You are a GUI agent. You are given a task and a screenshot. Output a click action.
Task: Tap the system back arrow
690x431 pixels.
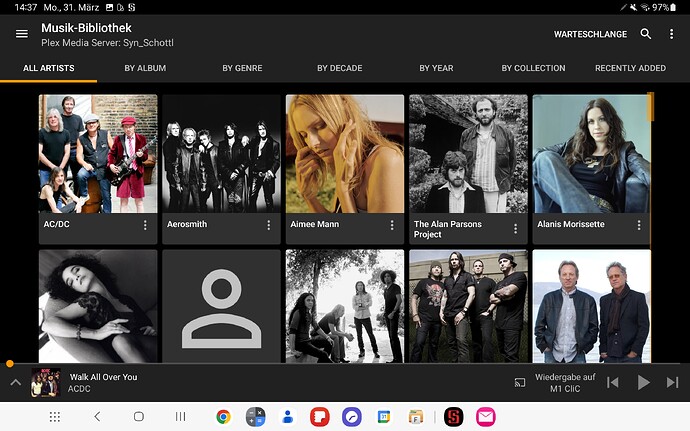coord(97,416)
